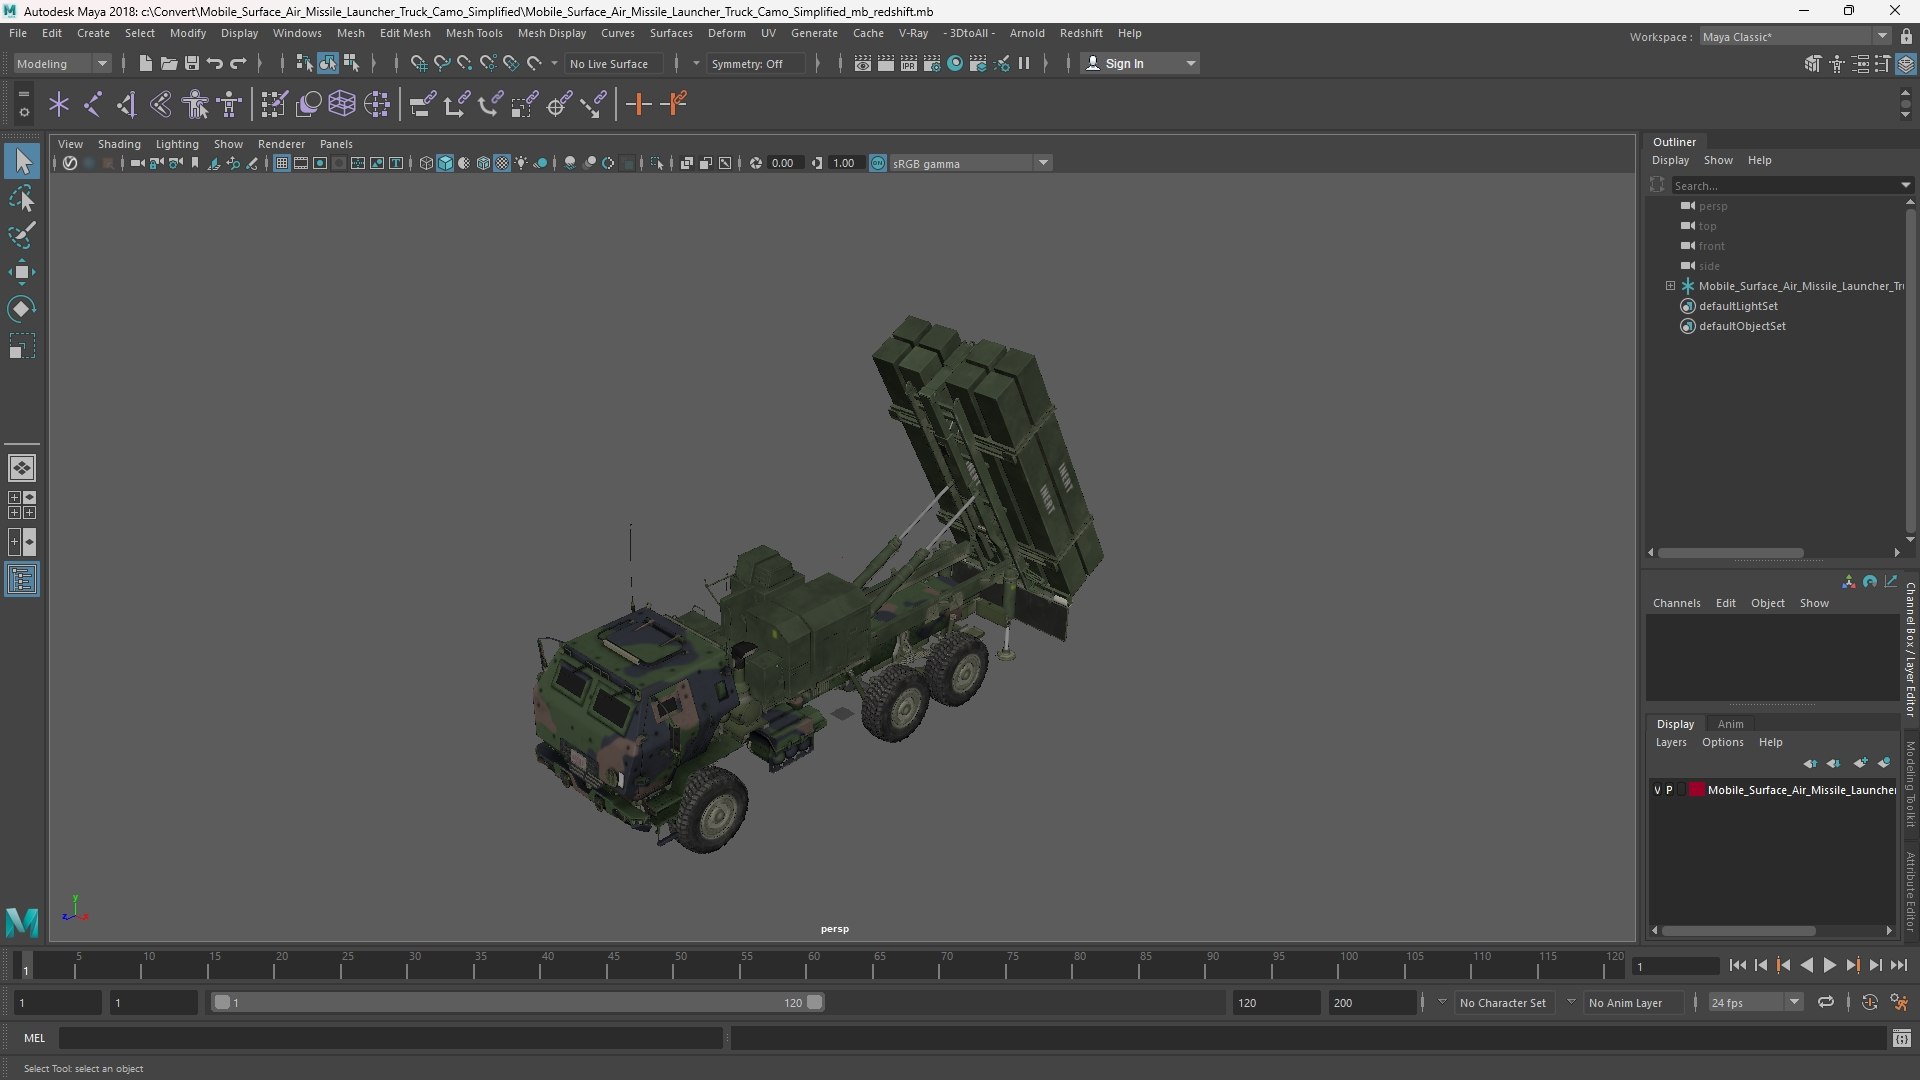Viewport: 1920px width, 1080px height.
Task: Select the arrow Select tool in the toolbox
Action: pyautogui.click(x=22, y=161)
